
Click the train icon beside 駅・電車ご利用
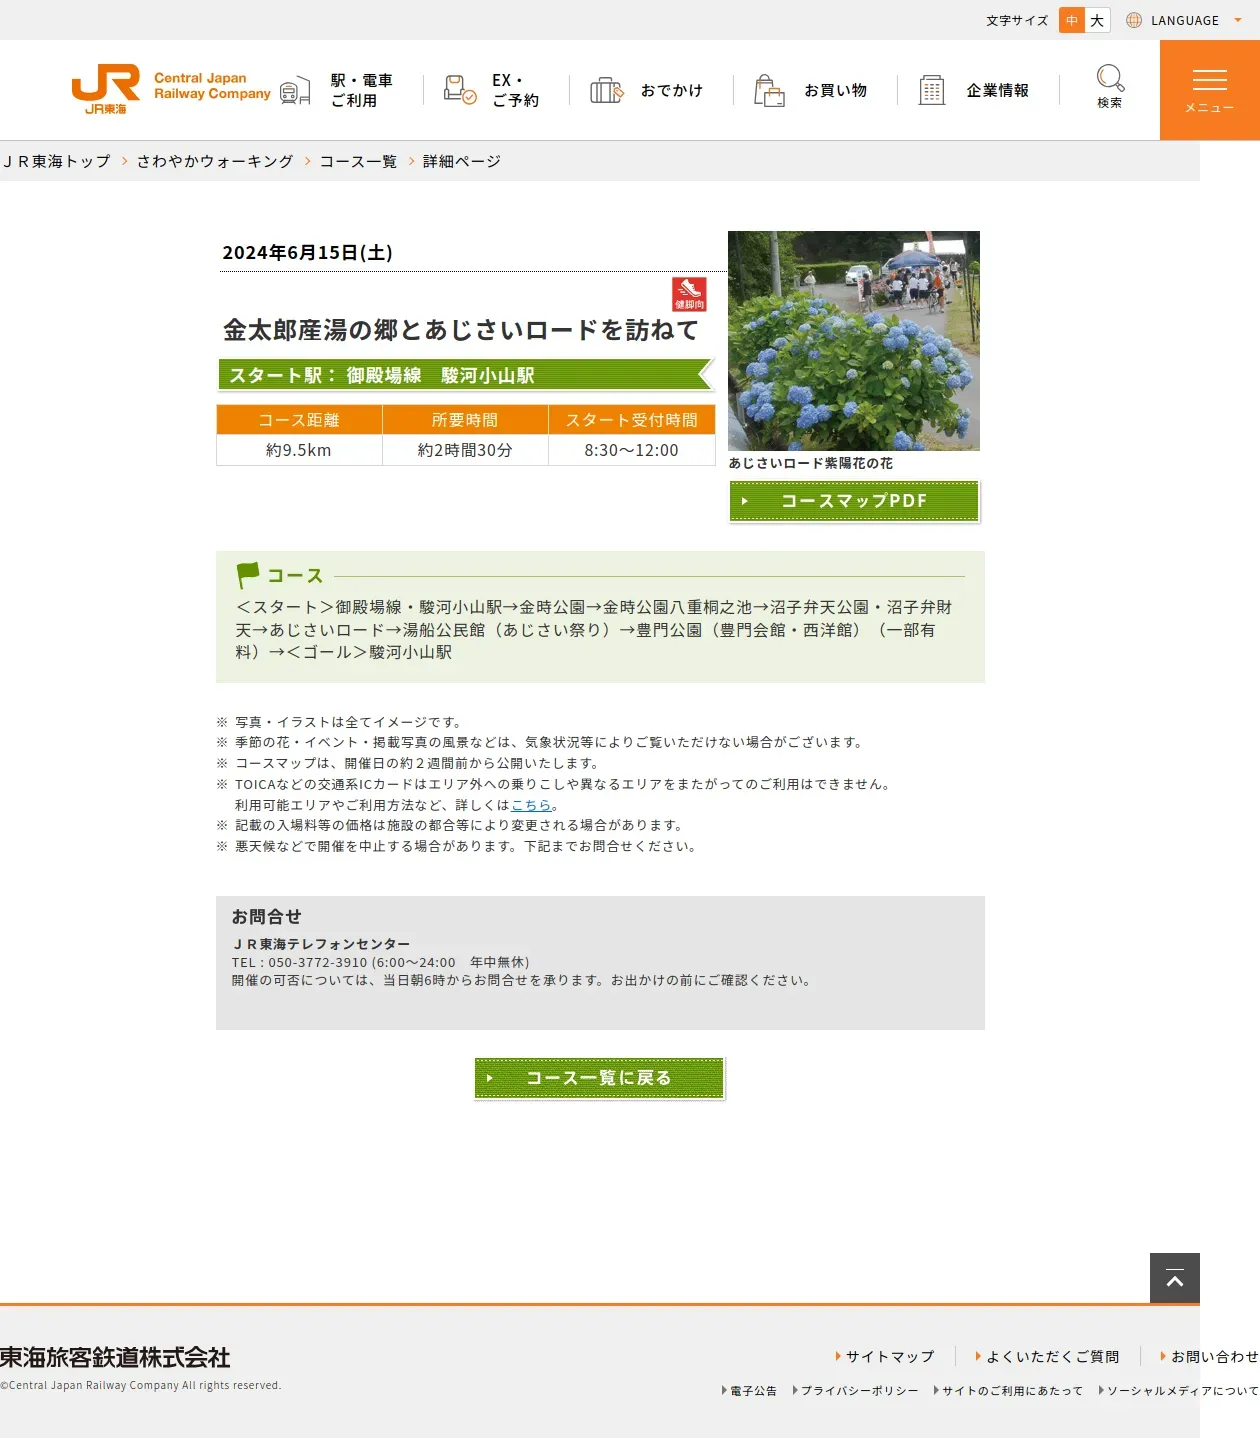click(295, 91)
